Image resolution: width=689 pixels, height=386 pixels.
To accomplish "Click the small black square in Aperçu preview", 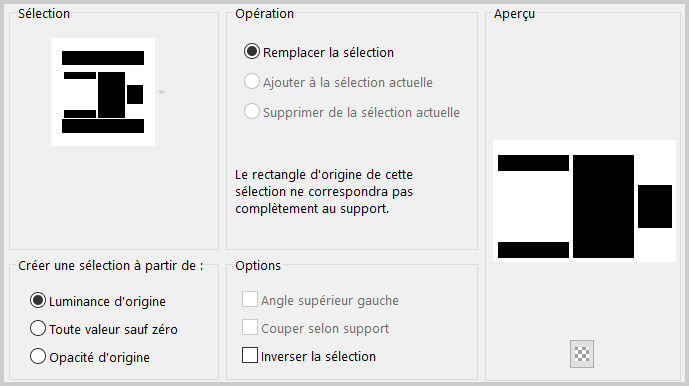I will point(655,206).
